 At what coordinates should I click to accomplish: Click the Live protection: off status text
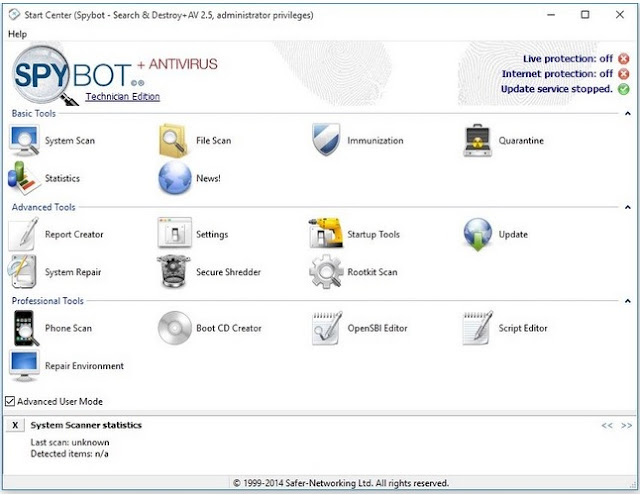[x=568, y=59]
